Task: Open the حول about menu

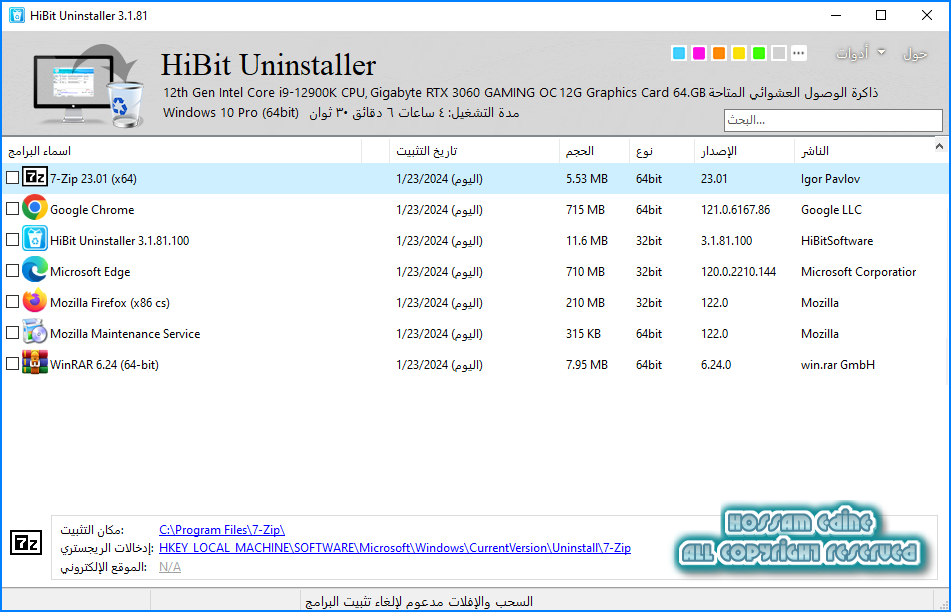Action: (x=915, y=54)
